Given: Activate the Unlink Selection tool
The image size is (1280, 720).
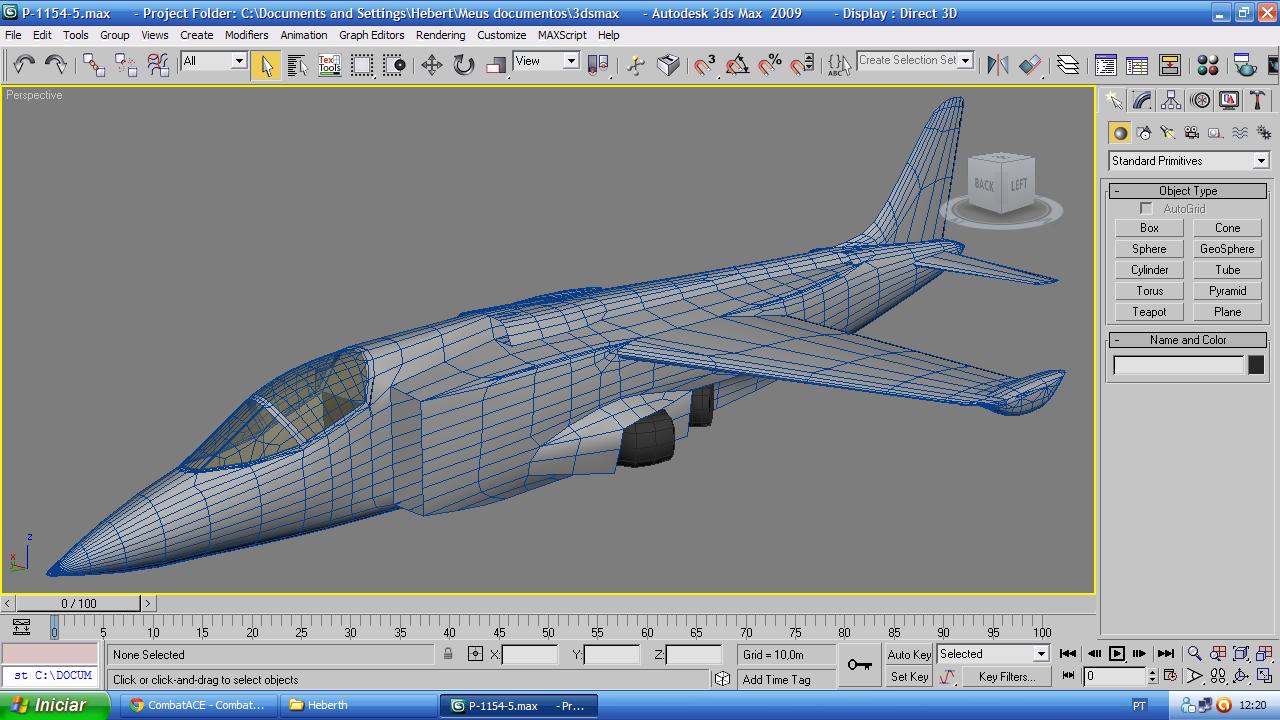Looking at the screenshot, I should click(x=126, y=65).
